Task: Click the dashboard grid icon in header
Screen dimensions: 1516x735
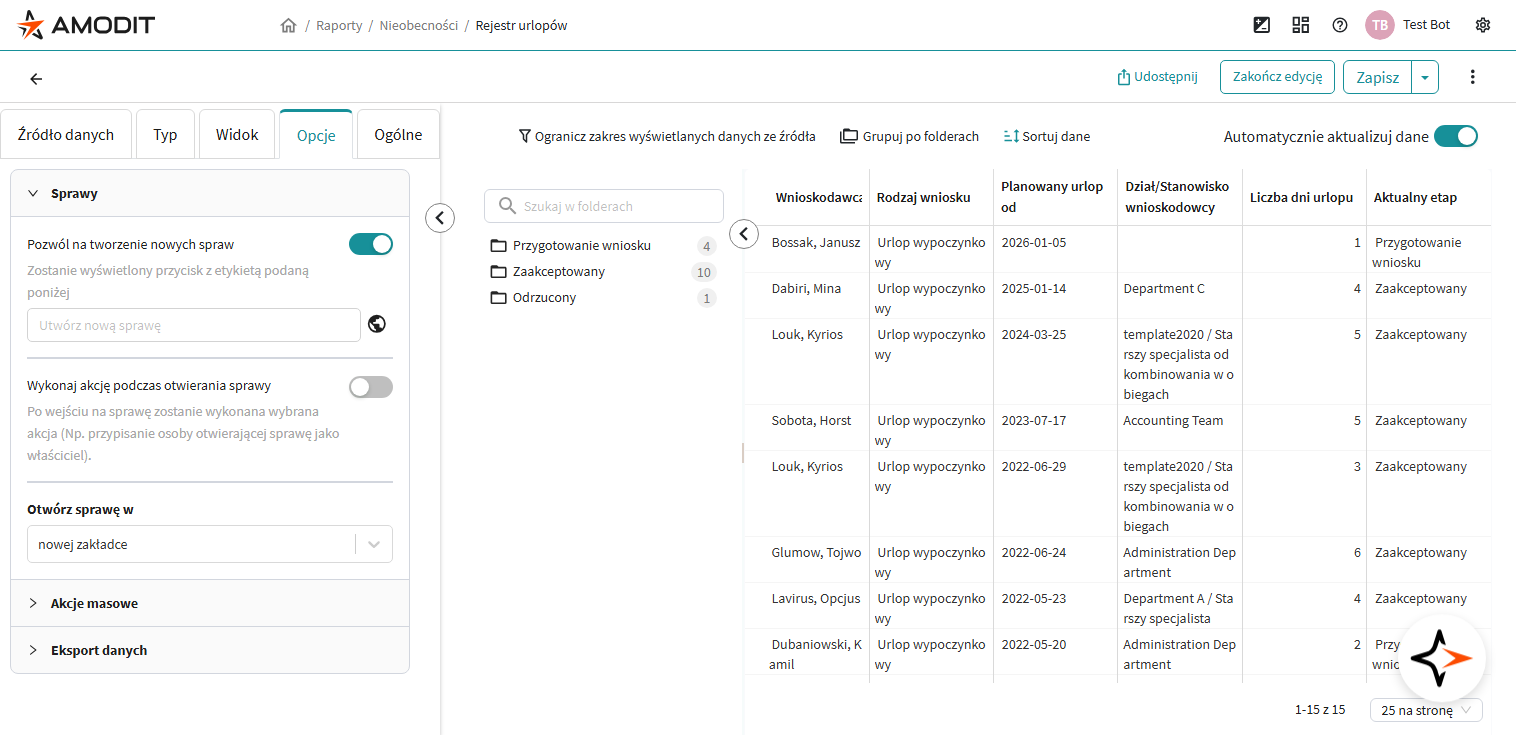Action: [x=1301, y=25]
